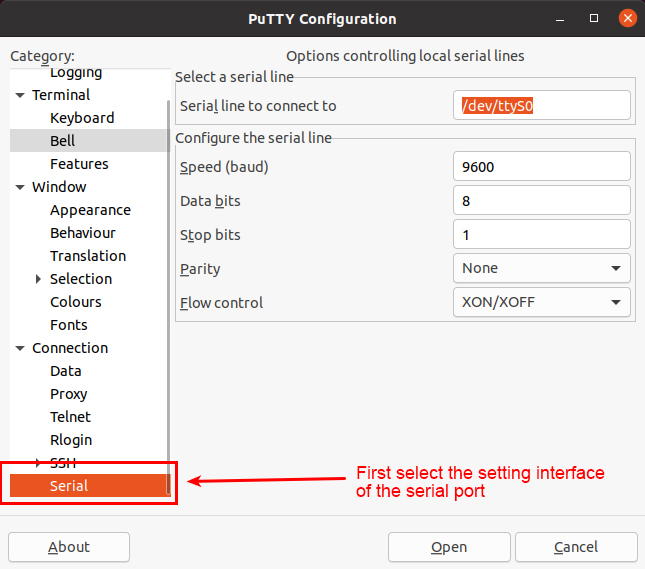Click the Speed (baud) input field
The height and width of the screenshot is (569, 645).
[541, 167]
